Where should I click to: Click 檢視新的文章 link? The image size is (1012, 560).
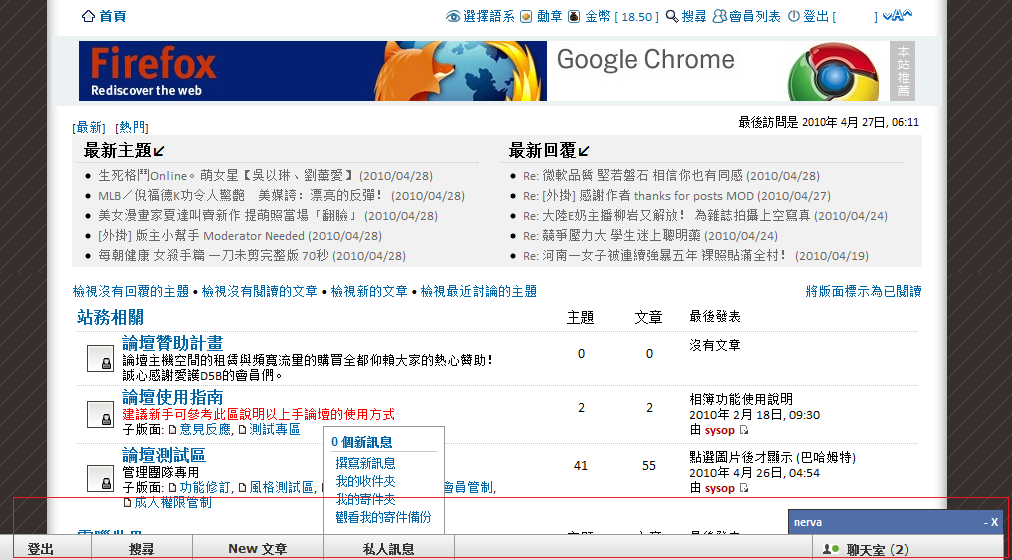coord(369,292)
